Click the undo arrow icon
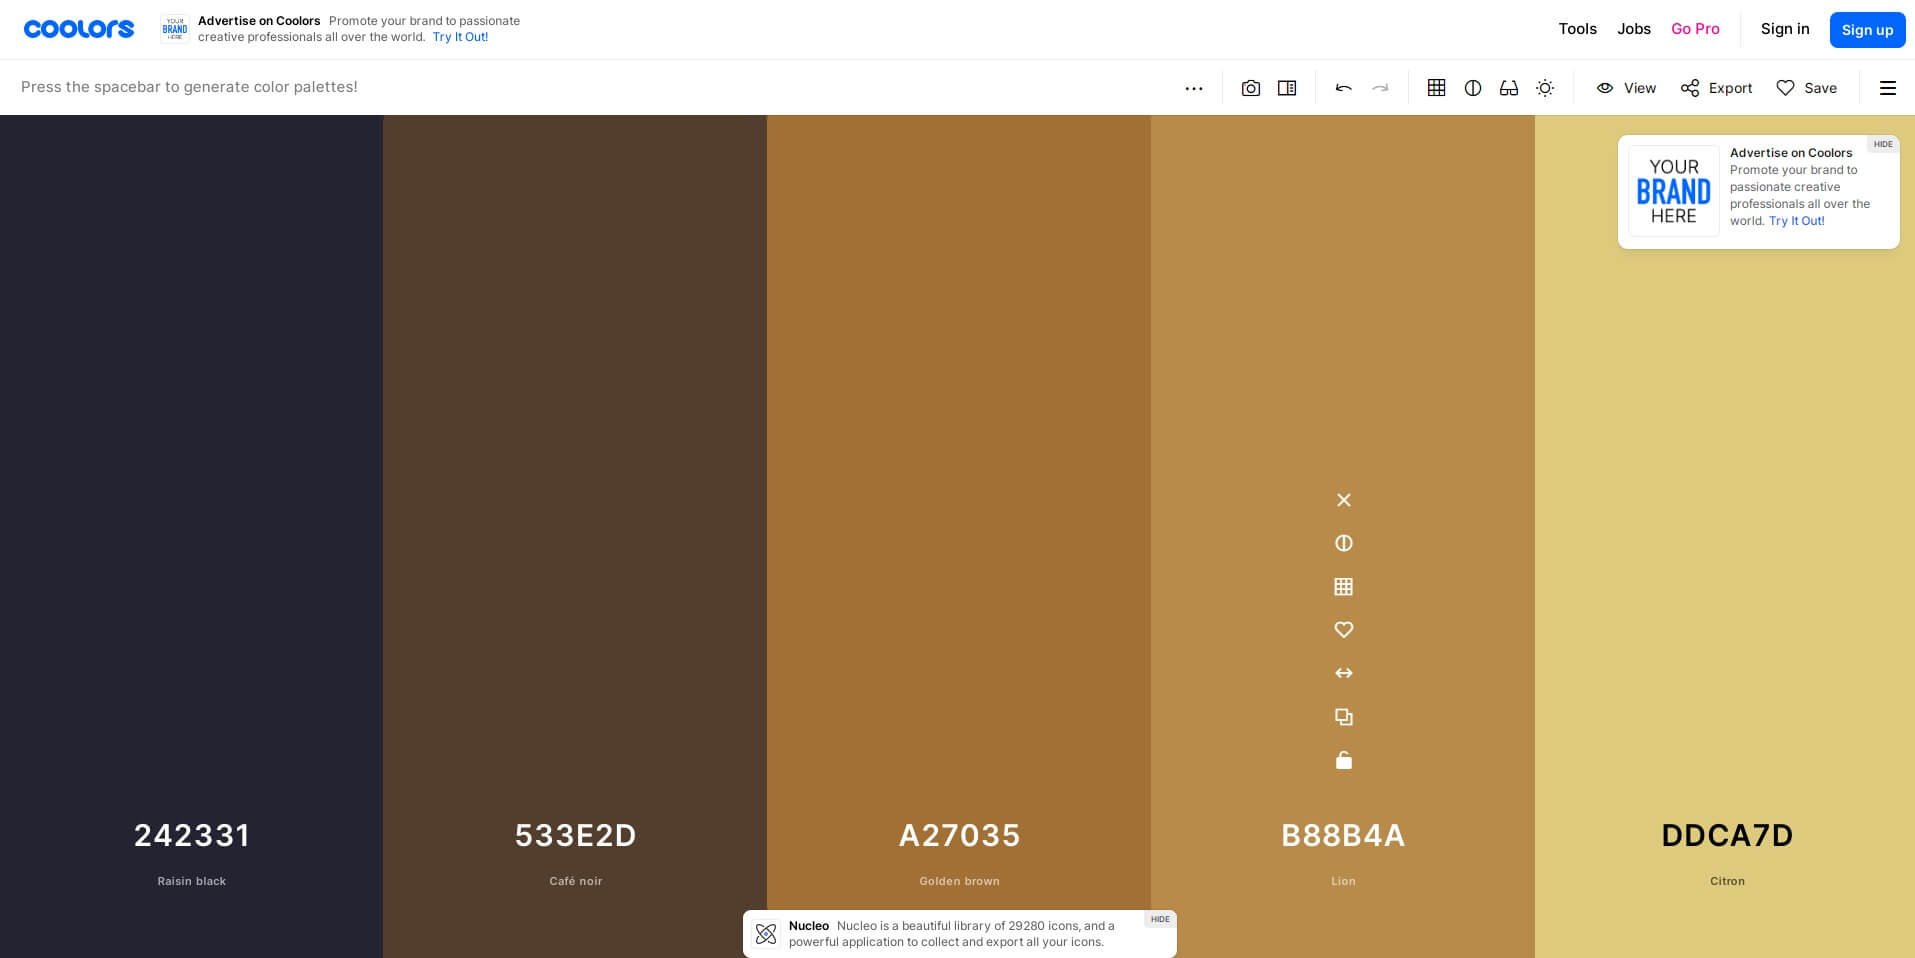The image size is (1915, 958). coord(1343,88)
